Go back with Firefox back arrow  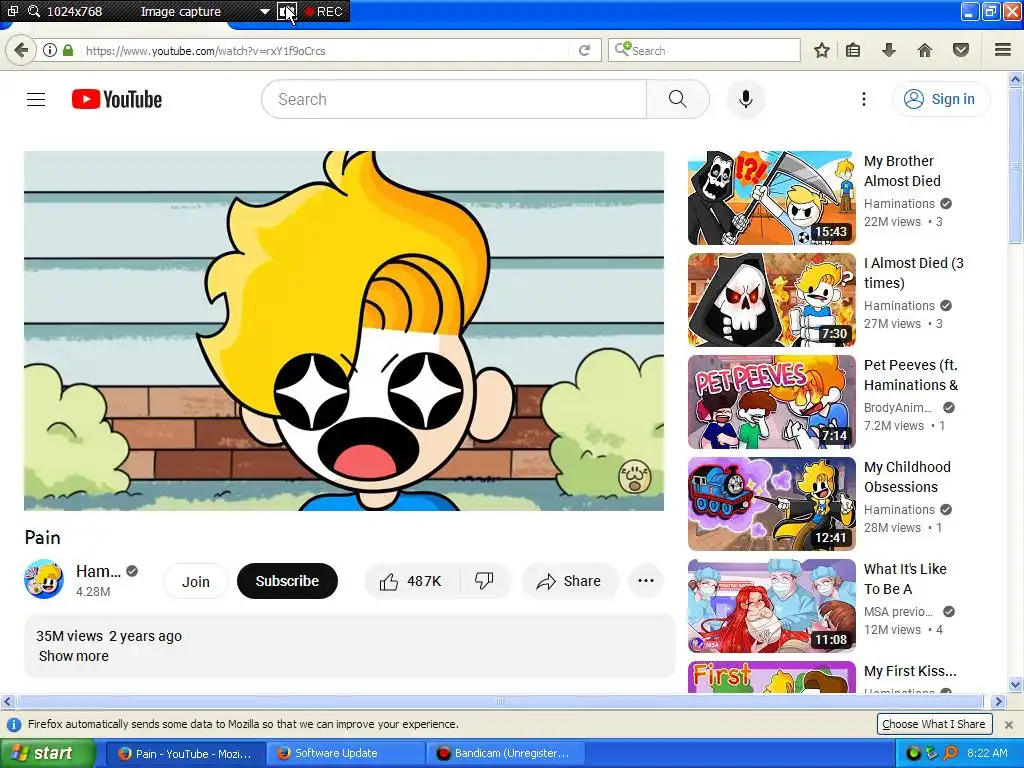tap(21, 50)
